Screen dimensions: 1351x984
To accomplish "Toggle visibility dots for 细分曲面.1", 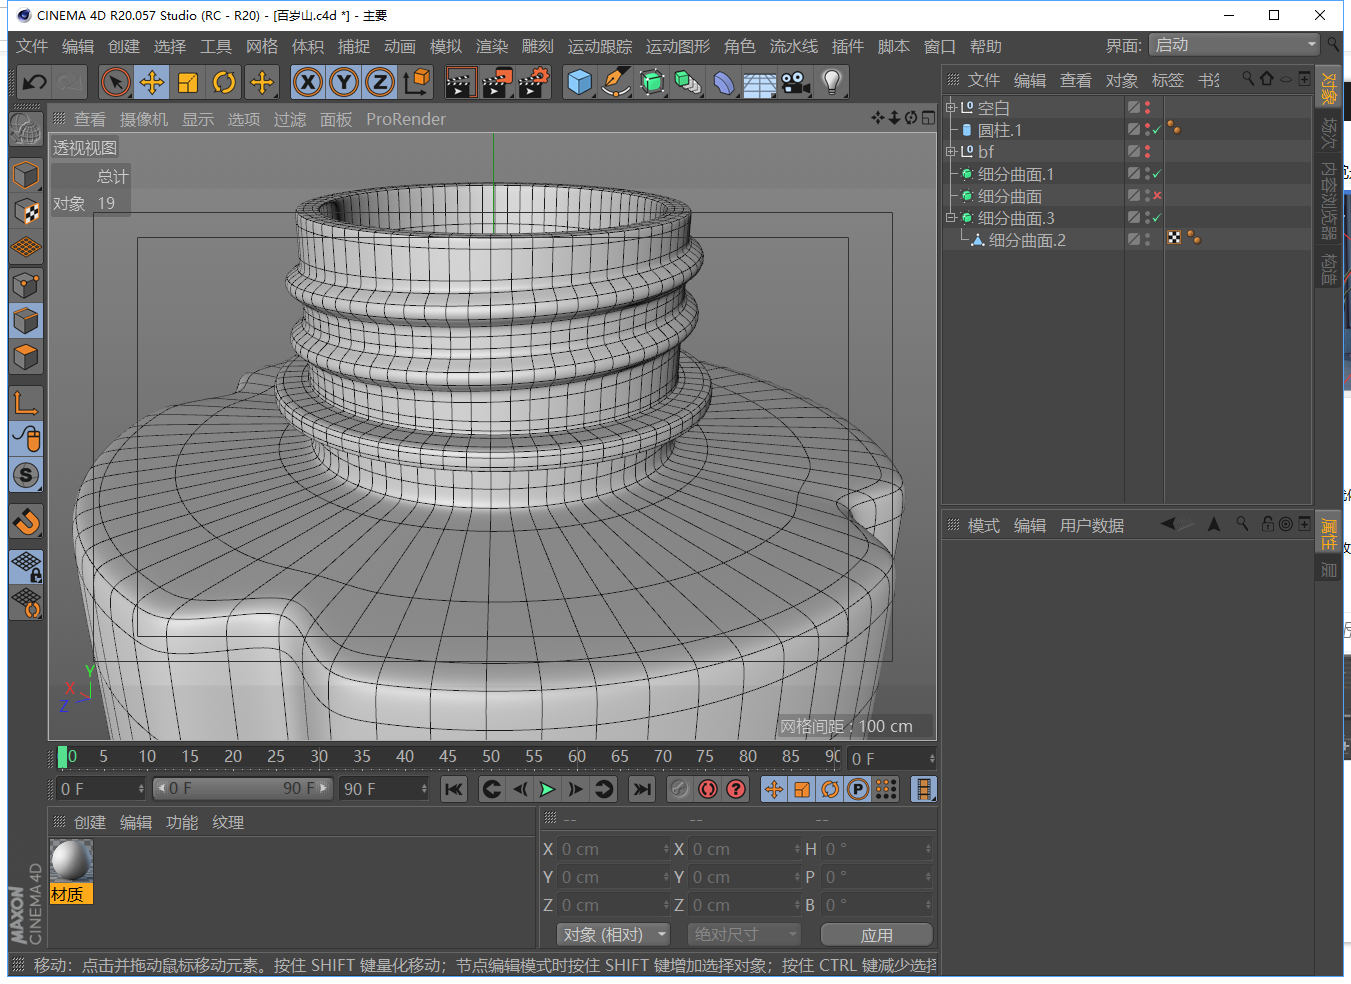I will click(1147, 173).
